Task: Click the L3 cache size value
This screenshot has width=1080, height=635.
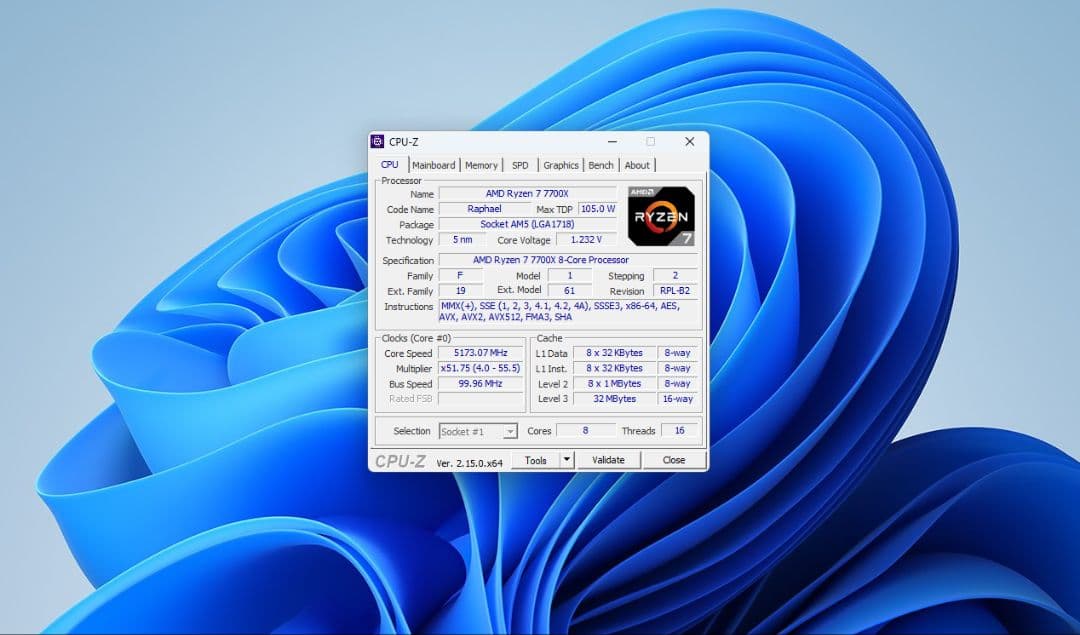Action: pos(613,399)
